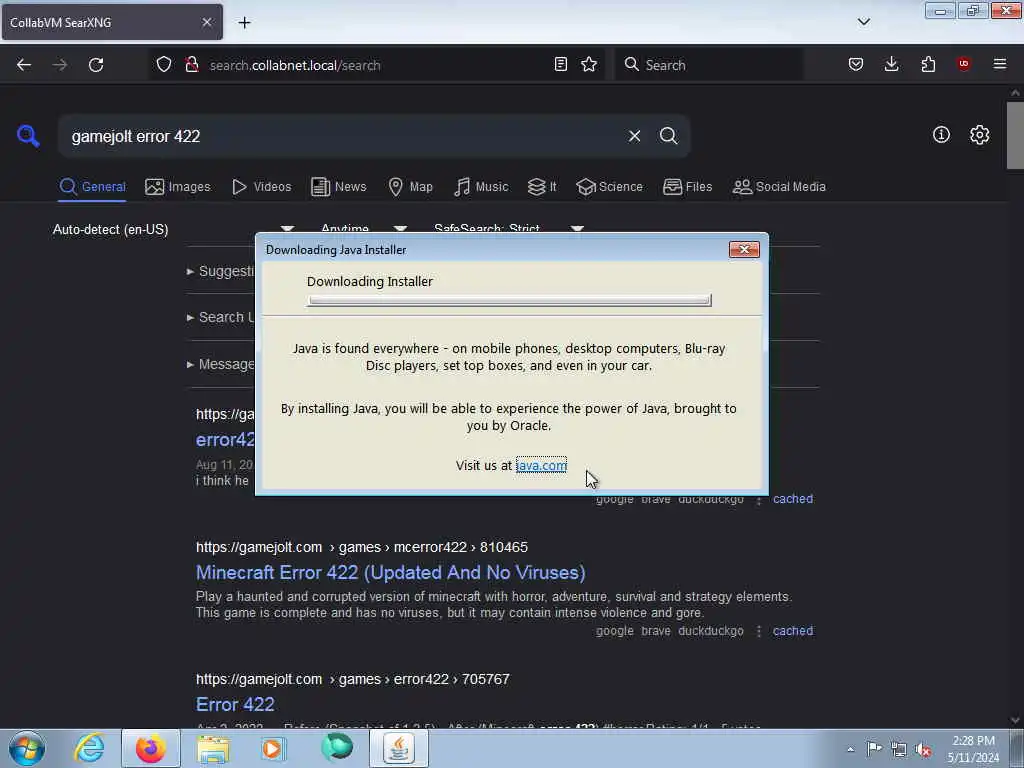The height and width of the screenshot is (768, 1024).
Task: Open Minecraft Error 422 (Updated And No Viruses) result
Action: click(391, 572)
